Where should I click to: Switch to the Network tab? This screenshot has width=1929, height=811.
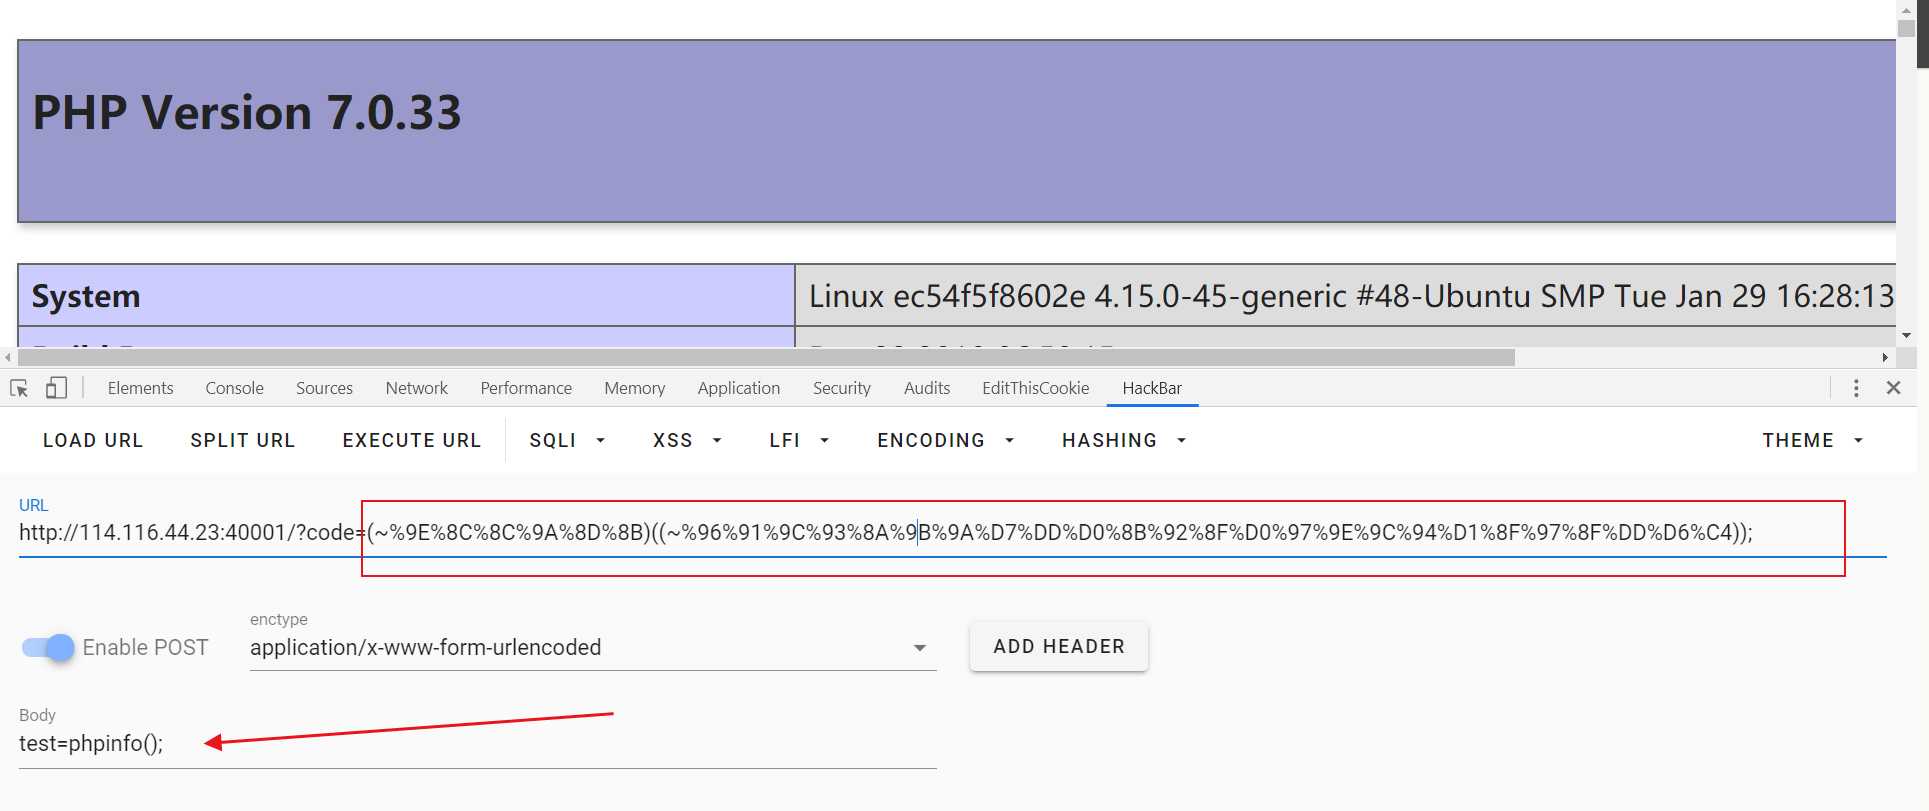point(416,388)
